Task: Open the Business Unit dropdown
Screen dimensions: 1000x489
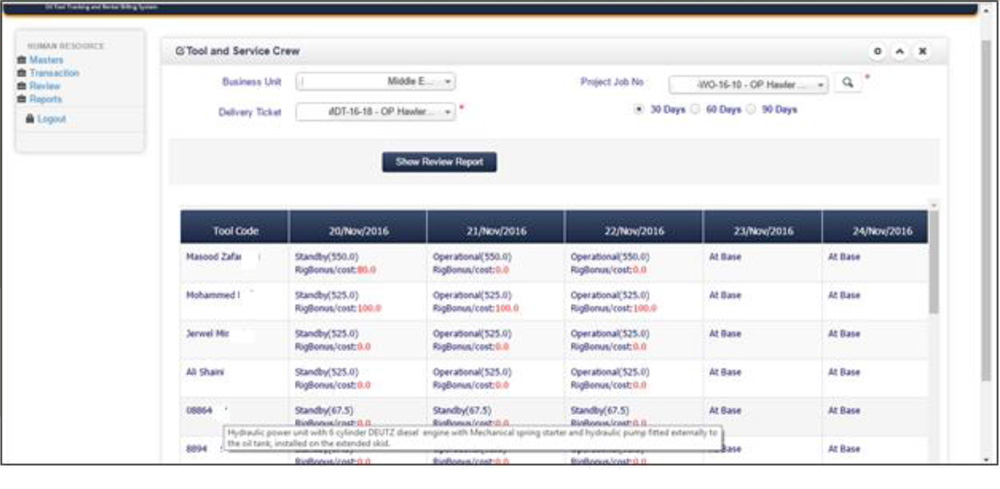Action: coord(376,82)
